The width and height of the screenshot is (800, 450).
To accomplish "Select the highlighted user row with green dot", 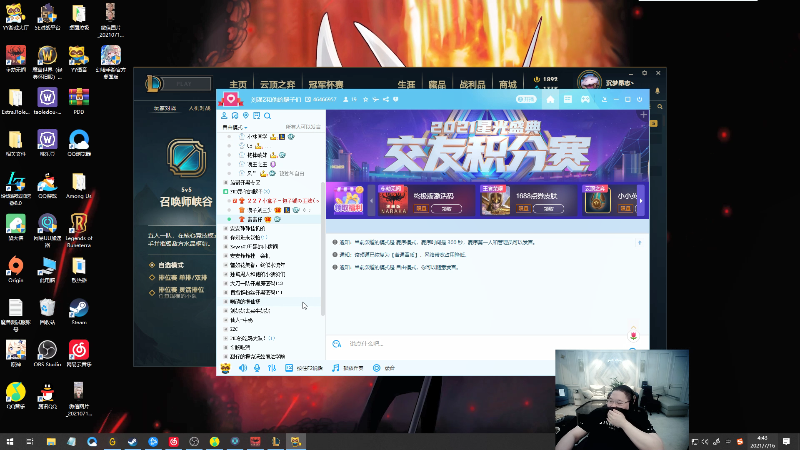I will point(270,219).
